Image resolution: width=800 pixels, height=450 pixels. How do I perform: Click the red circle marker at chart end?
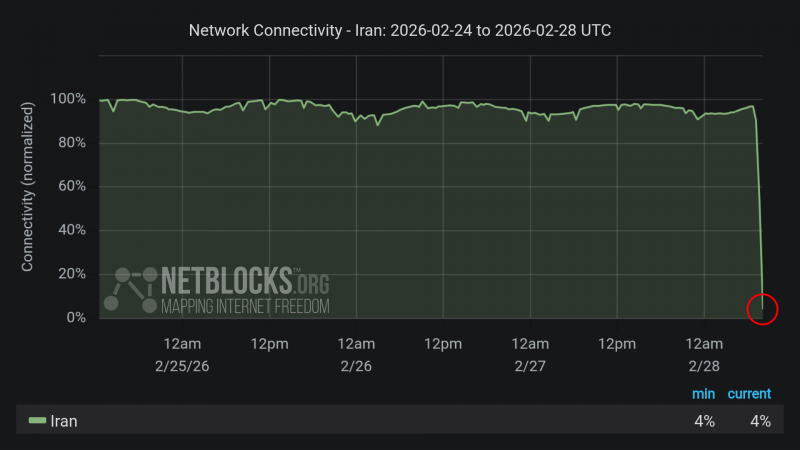coord(762,309)
